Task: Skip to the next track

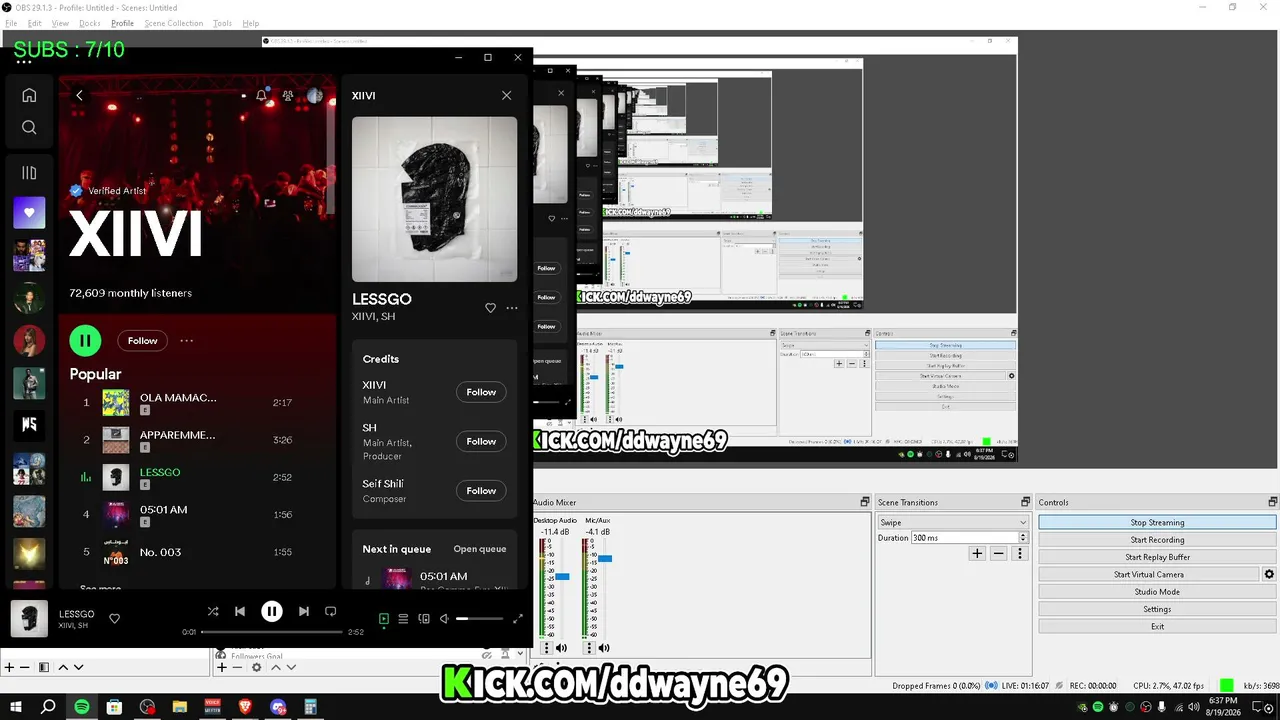Action: click(304, 612)
